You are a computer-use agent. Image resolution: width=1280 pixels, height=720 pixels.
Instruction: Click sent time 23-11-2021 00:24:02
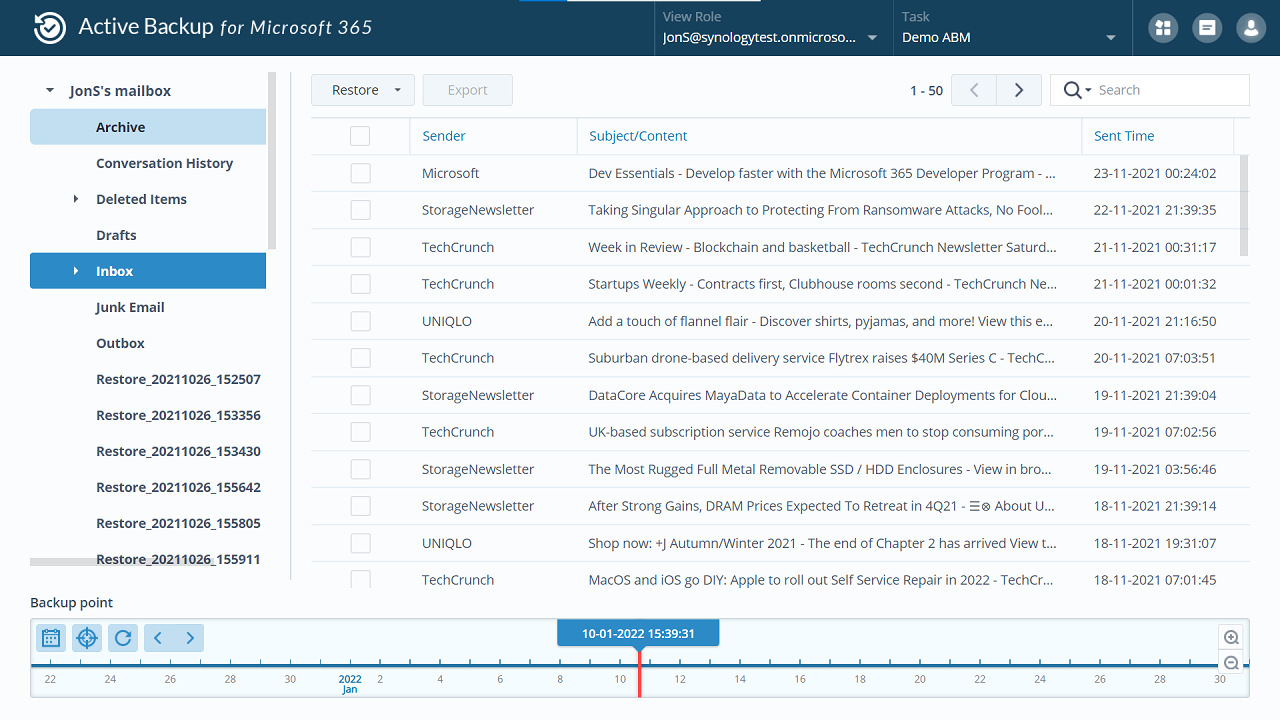[x=1154, y=173]
